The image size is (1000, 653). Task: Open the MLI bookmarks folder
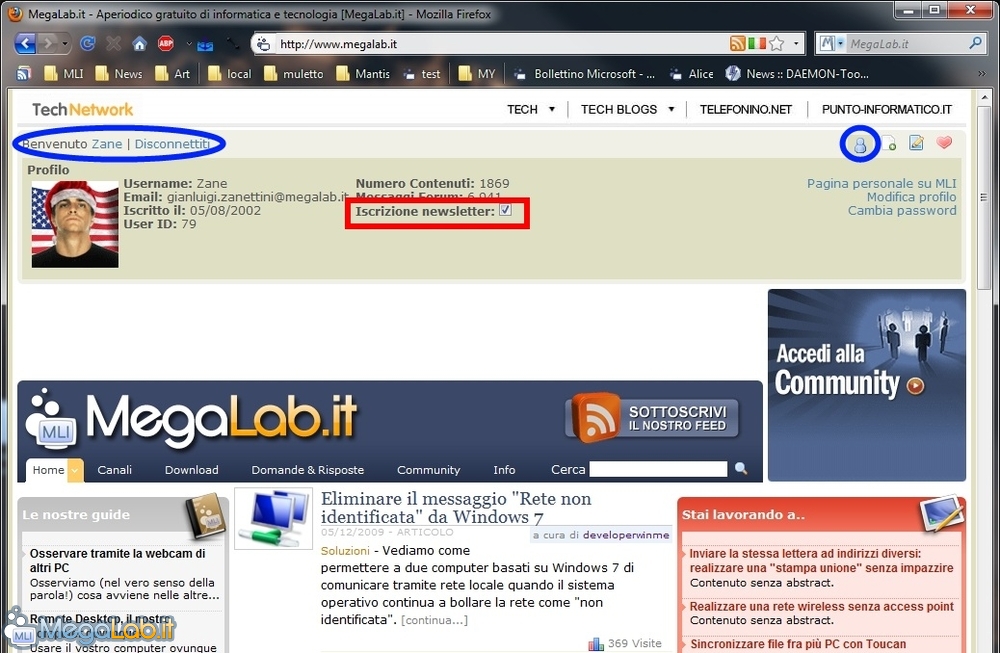pyautogui.click(x=63, y=74)
